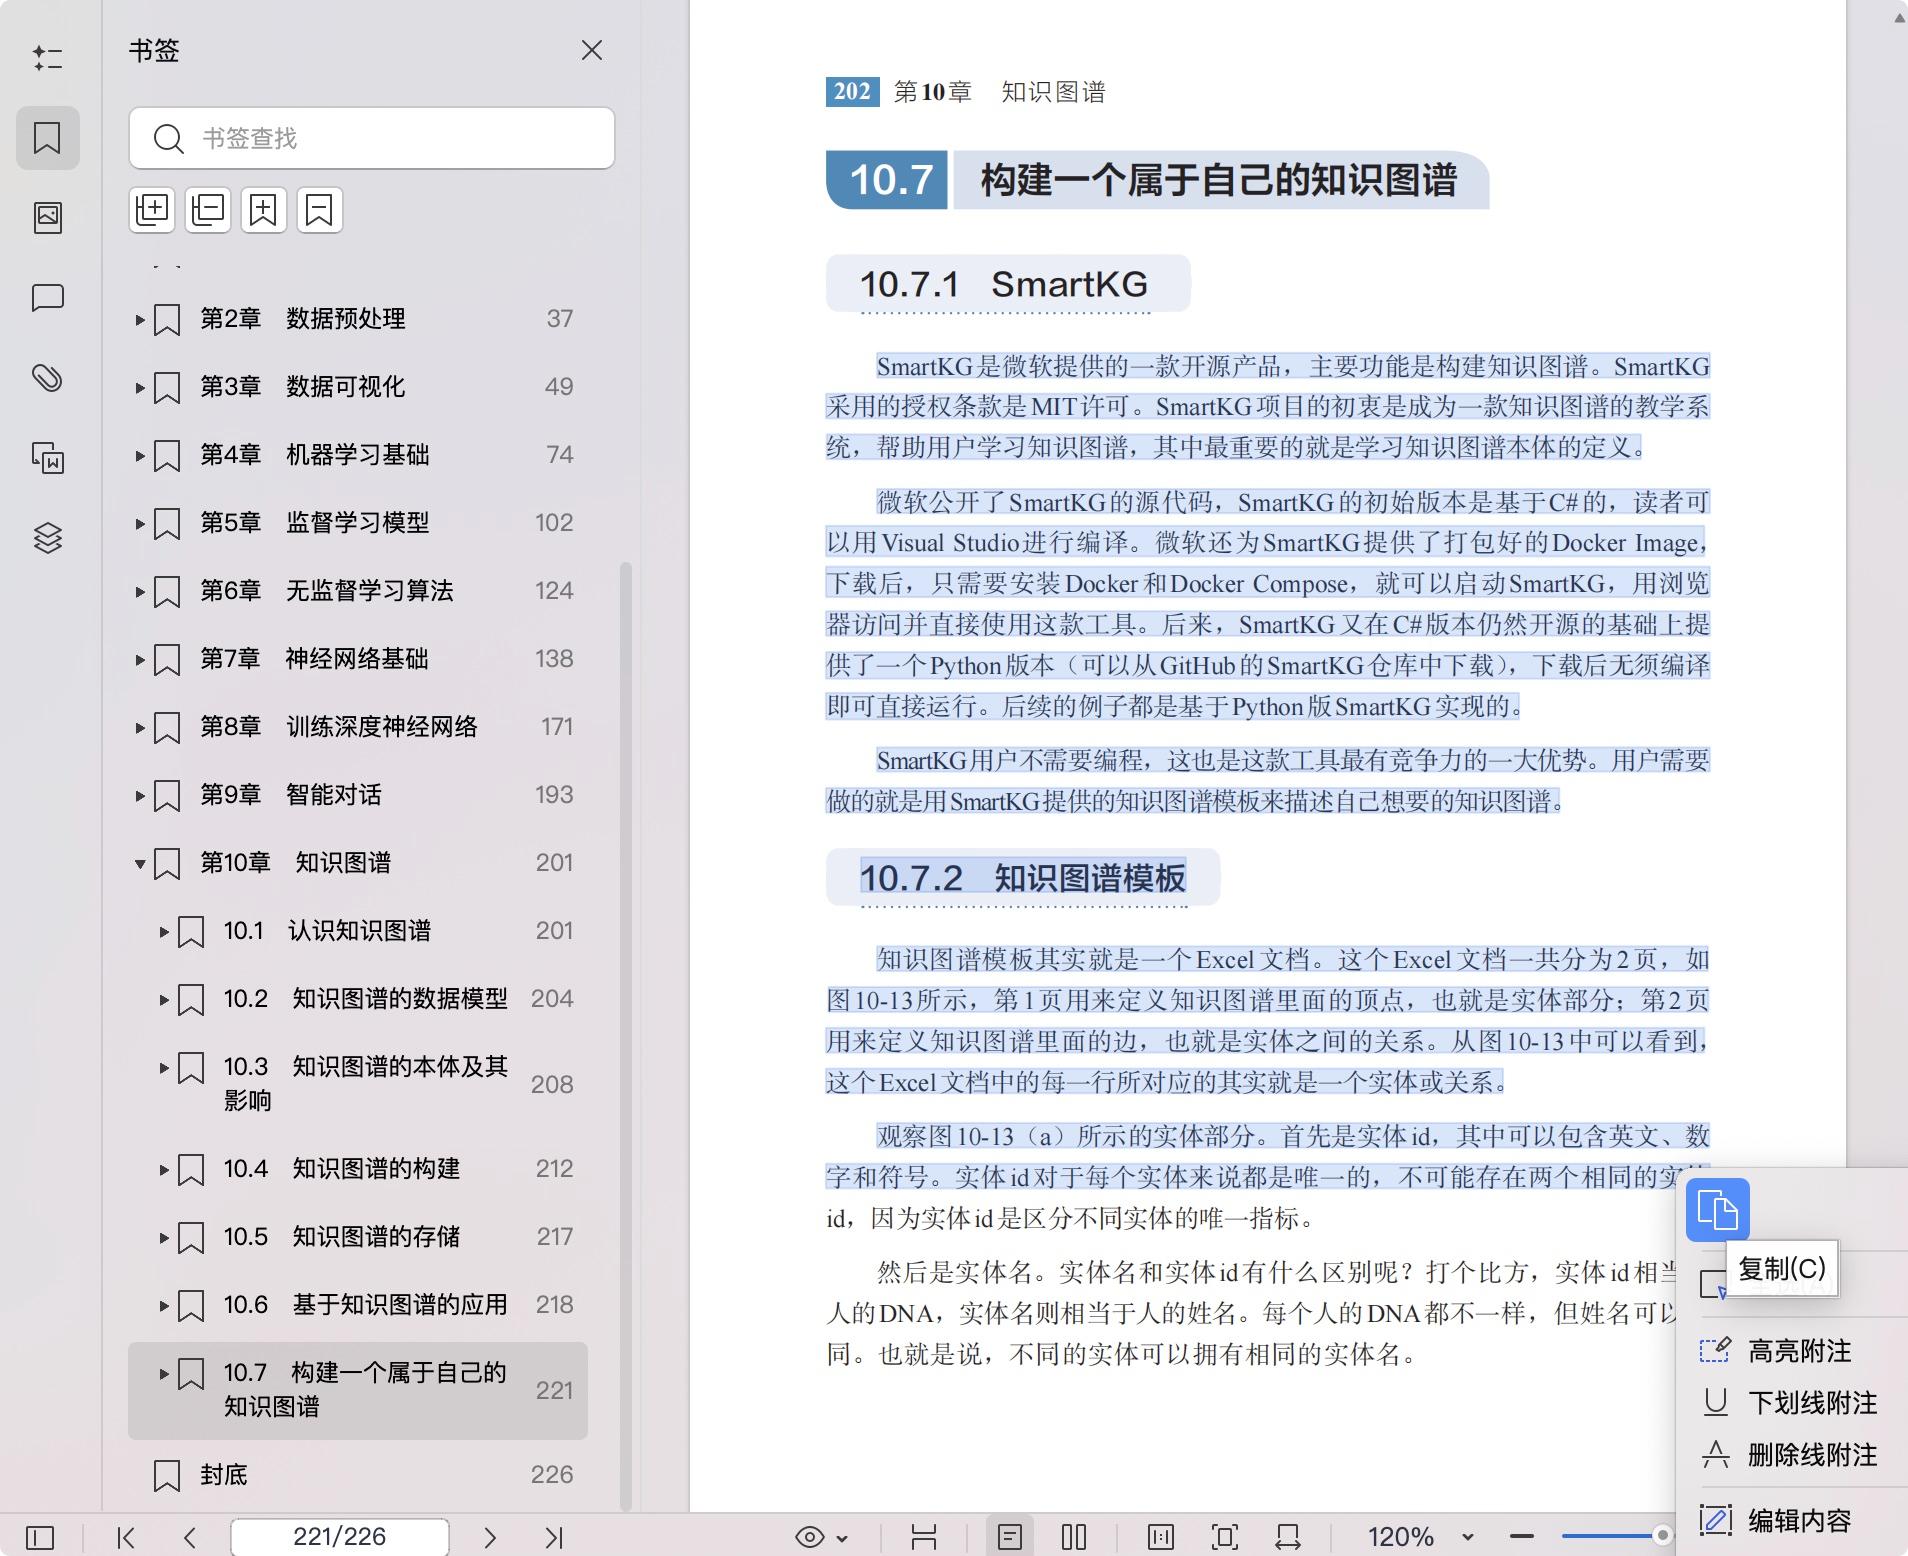Image resolution: width=1908 pixels, height=1556 pixels.
Task: Click the 复制 copy icon button
Action: 1718,1210
